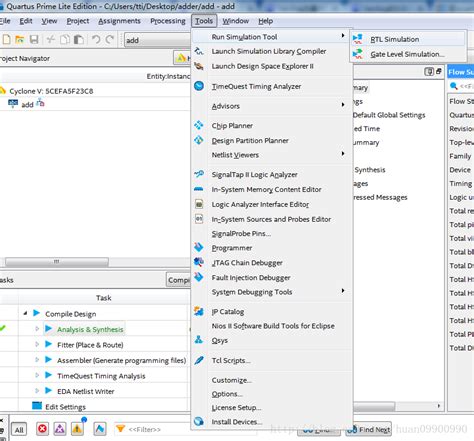Image resolution: width=474 pixels, height=441 pixels.
Task: Click the Undo icon in toolbar
Action: click(96, 40)
